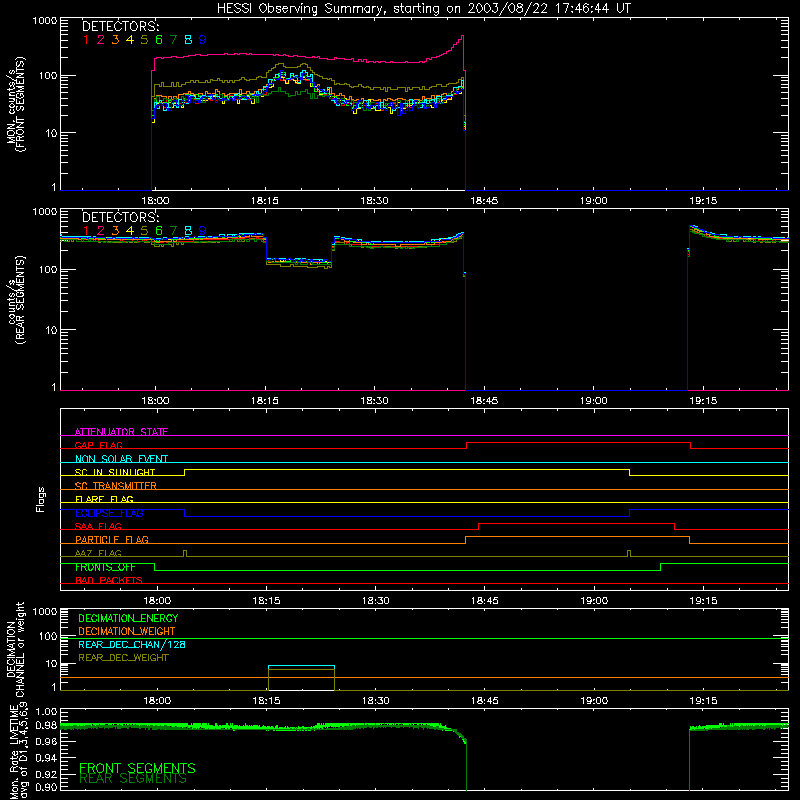Click the FRONTS_OFF flag label
This screenshot has height=800, width=800.
(105, 567)
